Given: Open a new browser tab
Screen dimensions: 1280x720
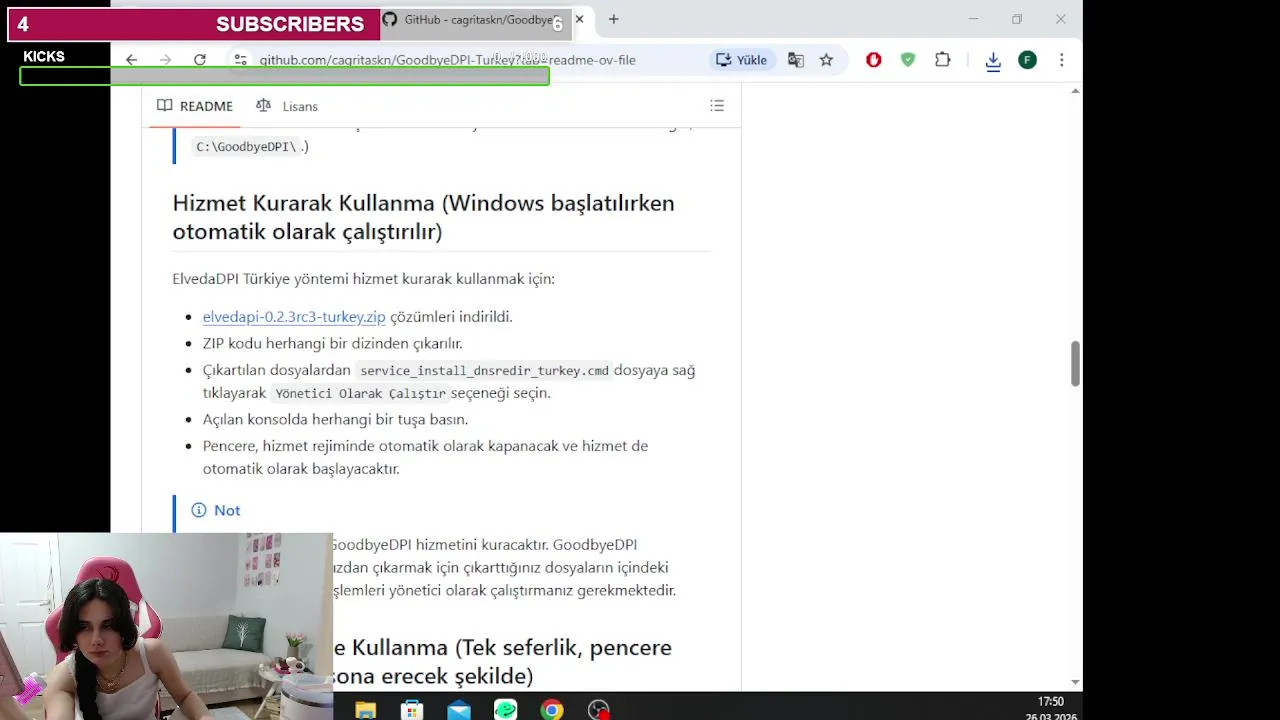Looking at the screenshot, I should tap(613, 19).
